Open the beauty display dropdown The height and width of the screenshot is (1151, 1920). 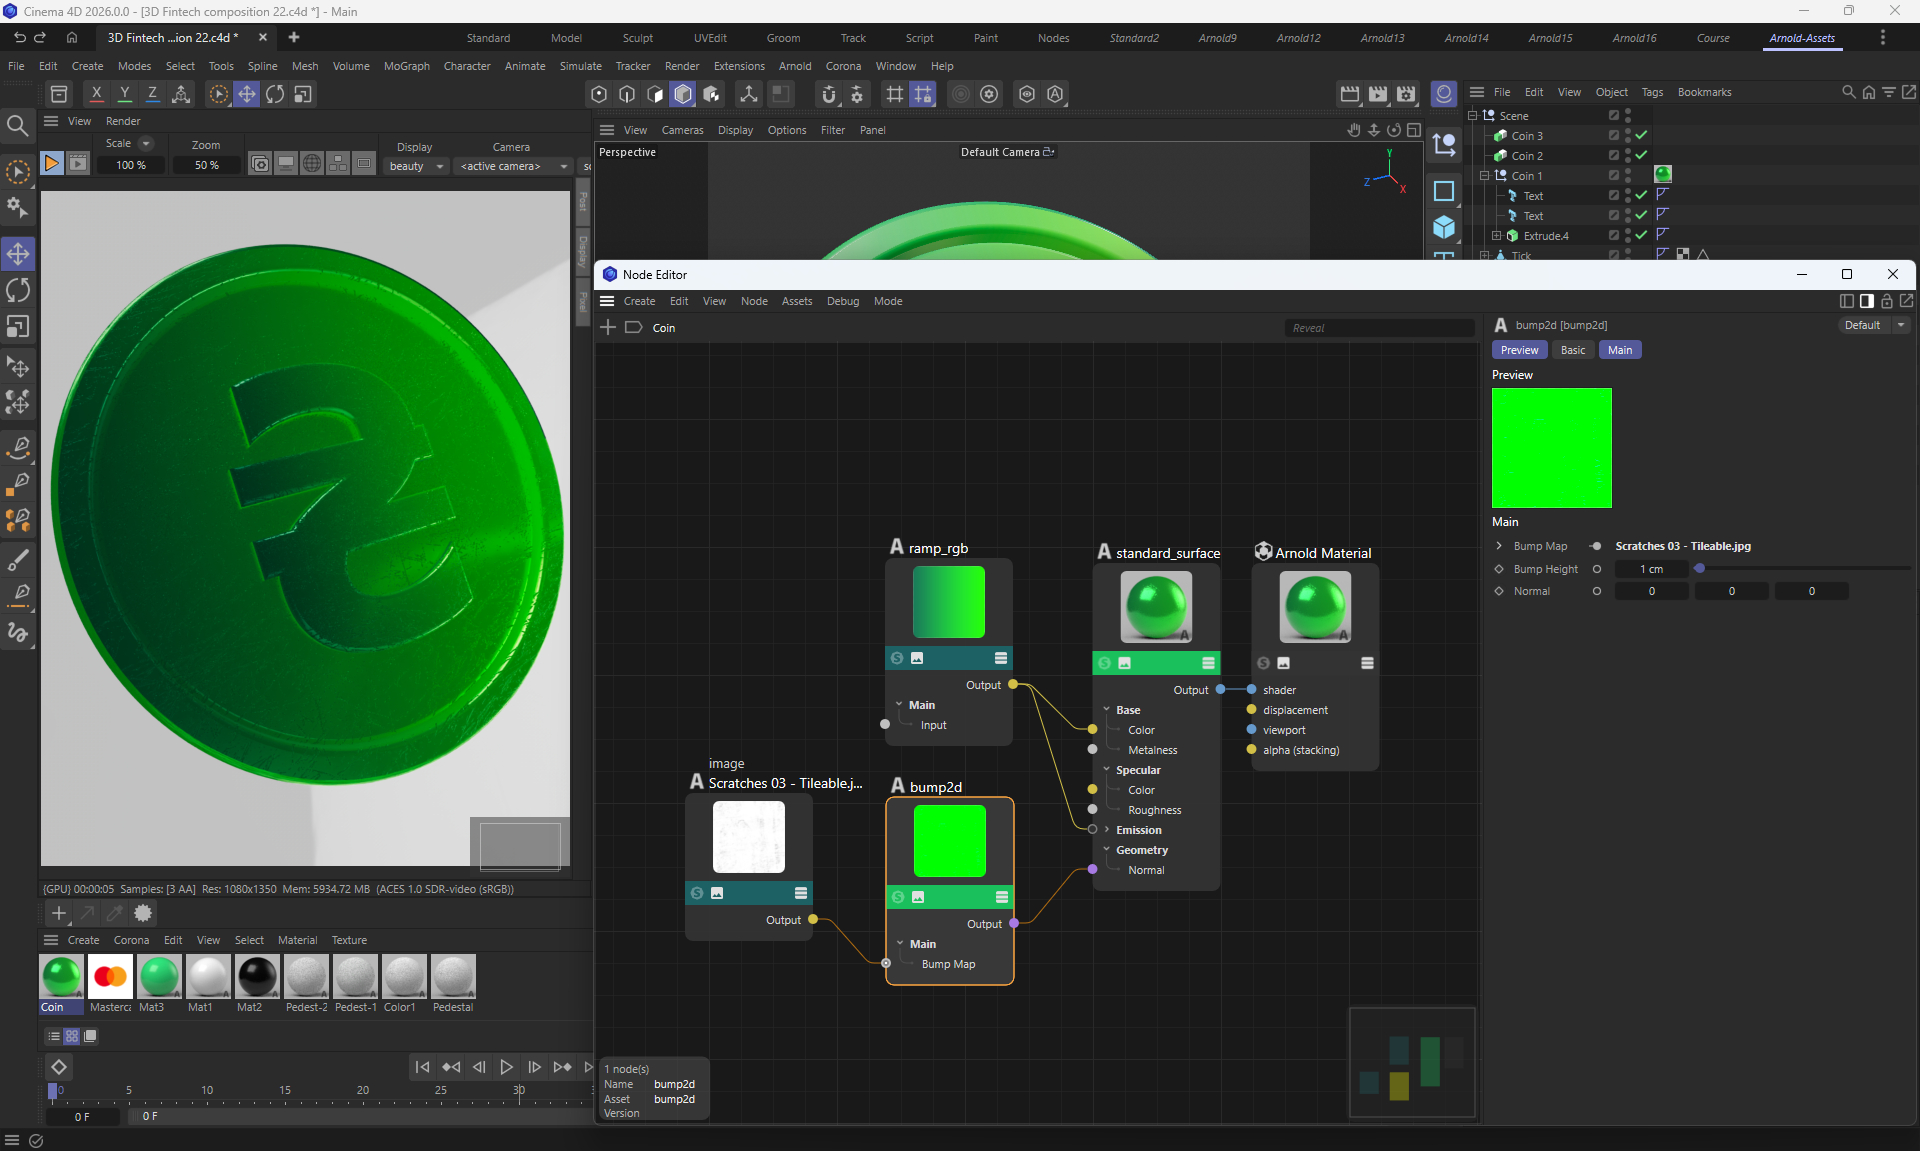416,166
